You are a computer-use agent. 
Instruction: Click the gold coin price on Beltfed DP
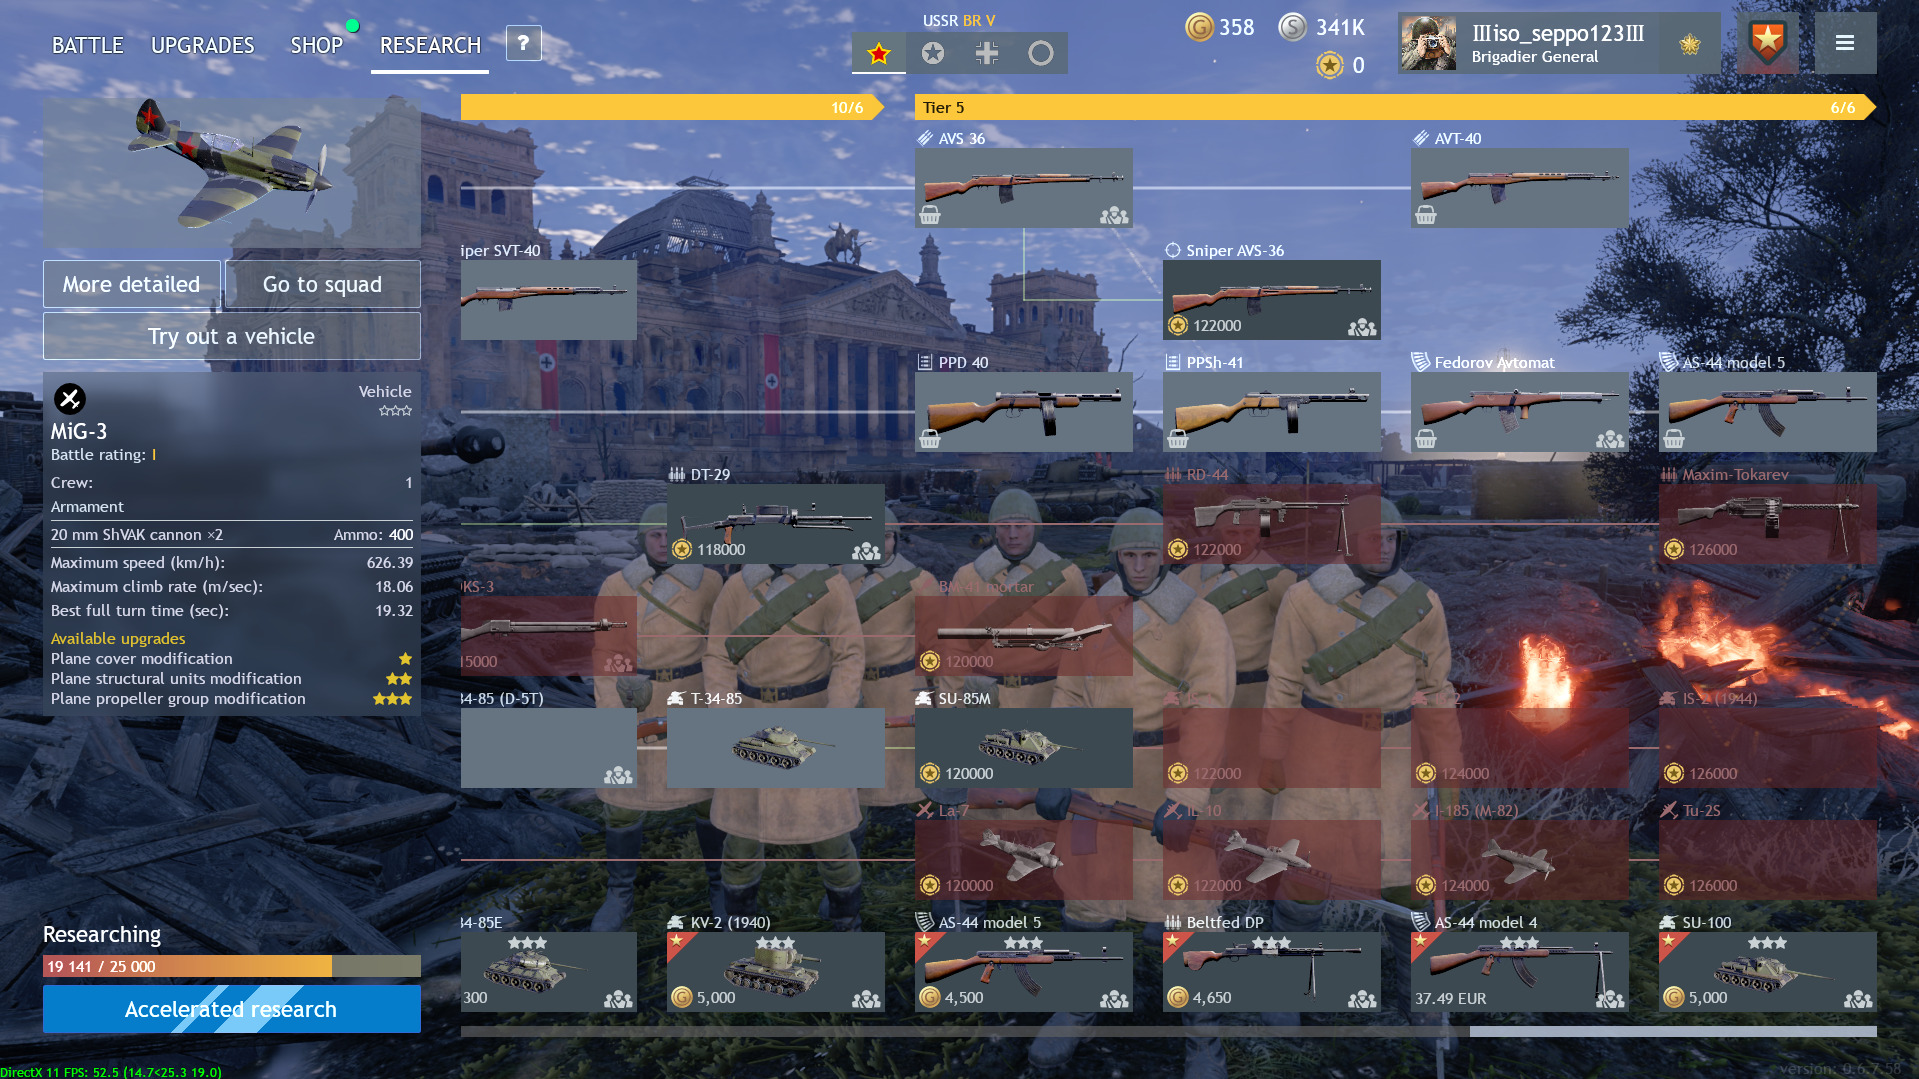(1178, 997)
